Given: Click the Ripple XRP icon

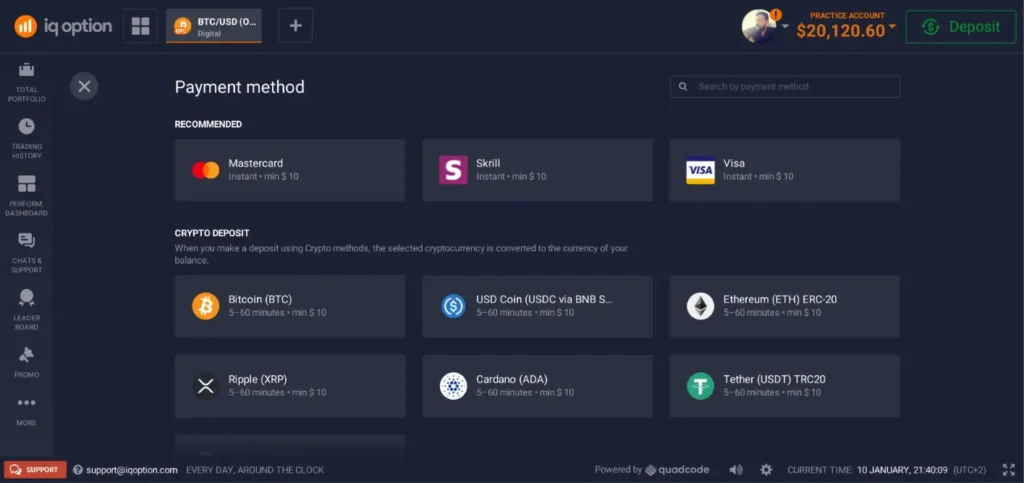Looking at the screenshot, I should click(x=206, y=386).
